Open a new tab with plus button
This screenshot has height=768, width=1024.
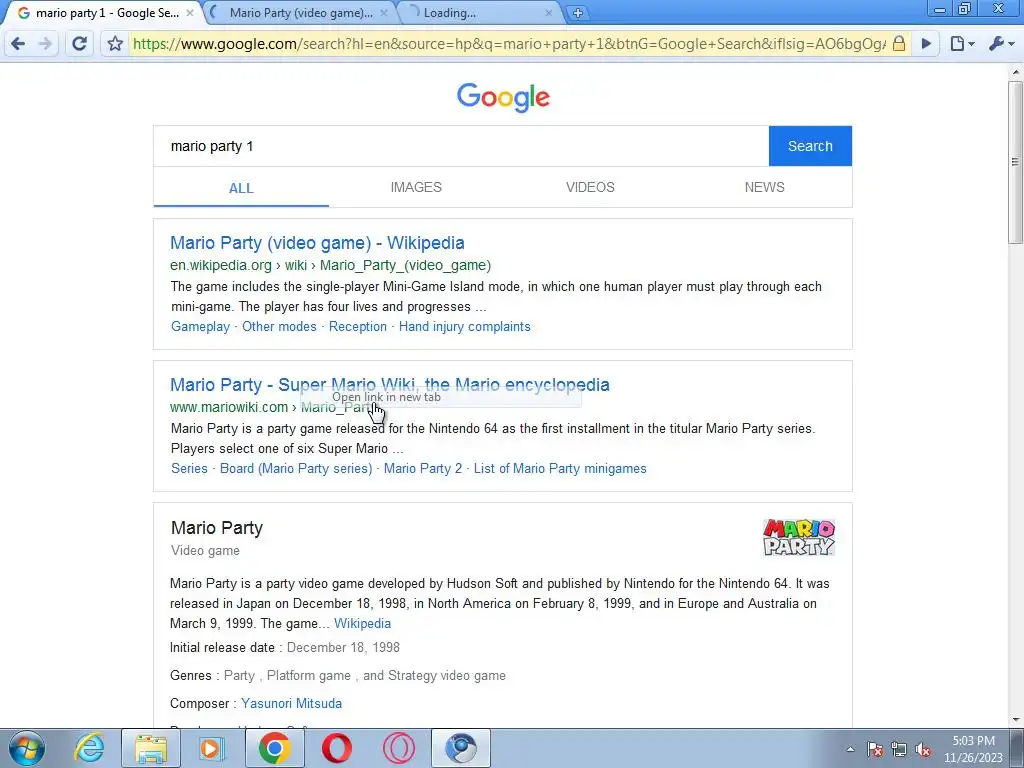click(x=577, y=12)
